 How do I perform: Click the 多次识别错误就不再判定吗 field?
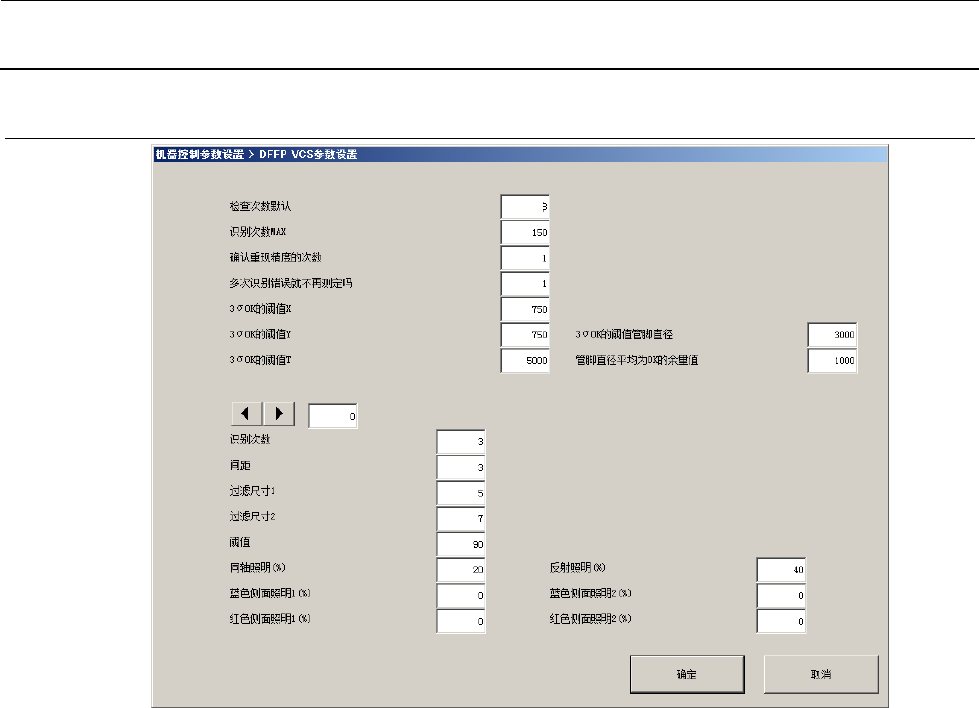[525, 283]
